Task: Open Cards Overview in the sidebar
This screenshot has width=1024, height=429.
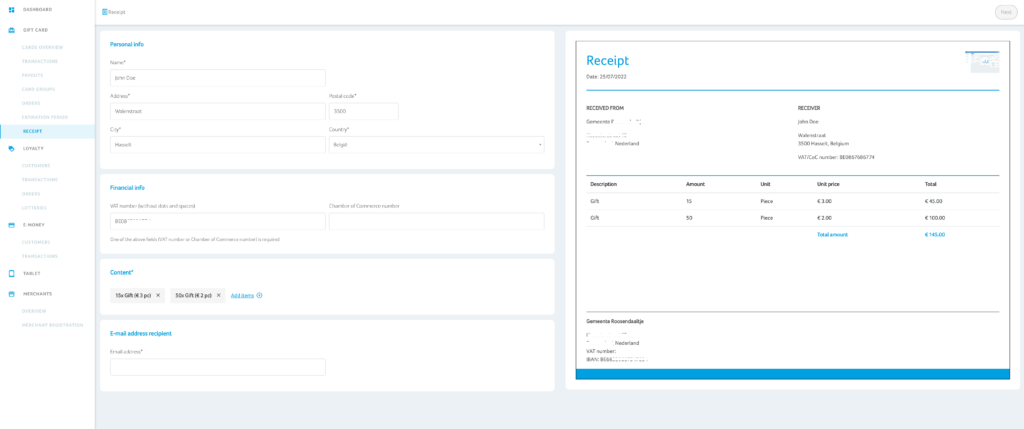Action: coord(43,47)
